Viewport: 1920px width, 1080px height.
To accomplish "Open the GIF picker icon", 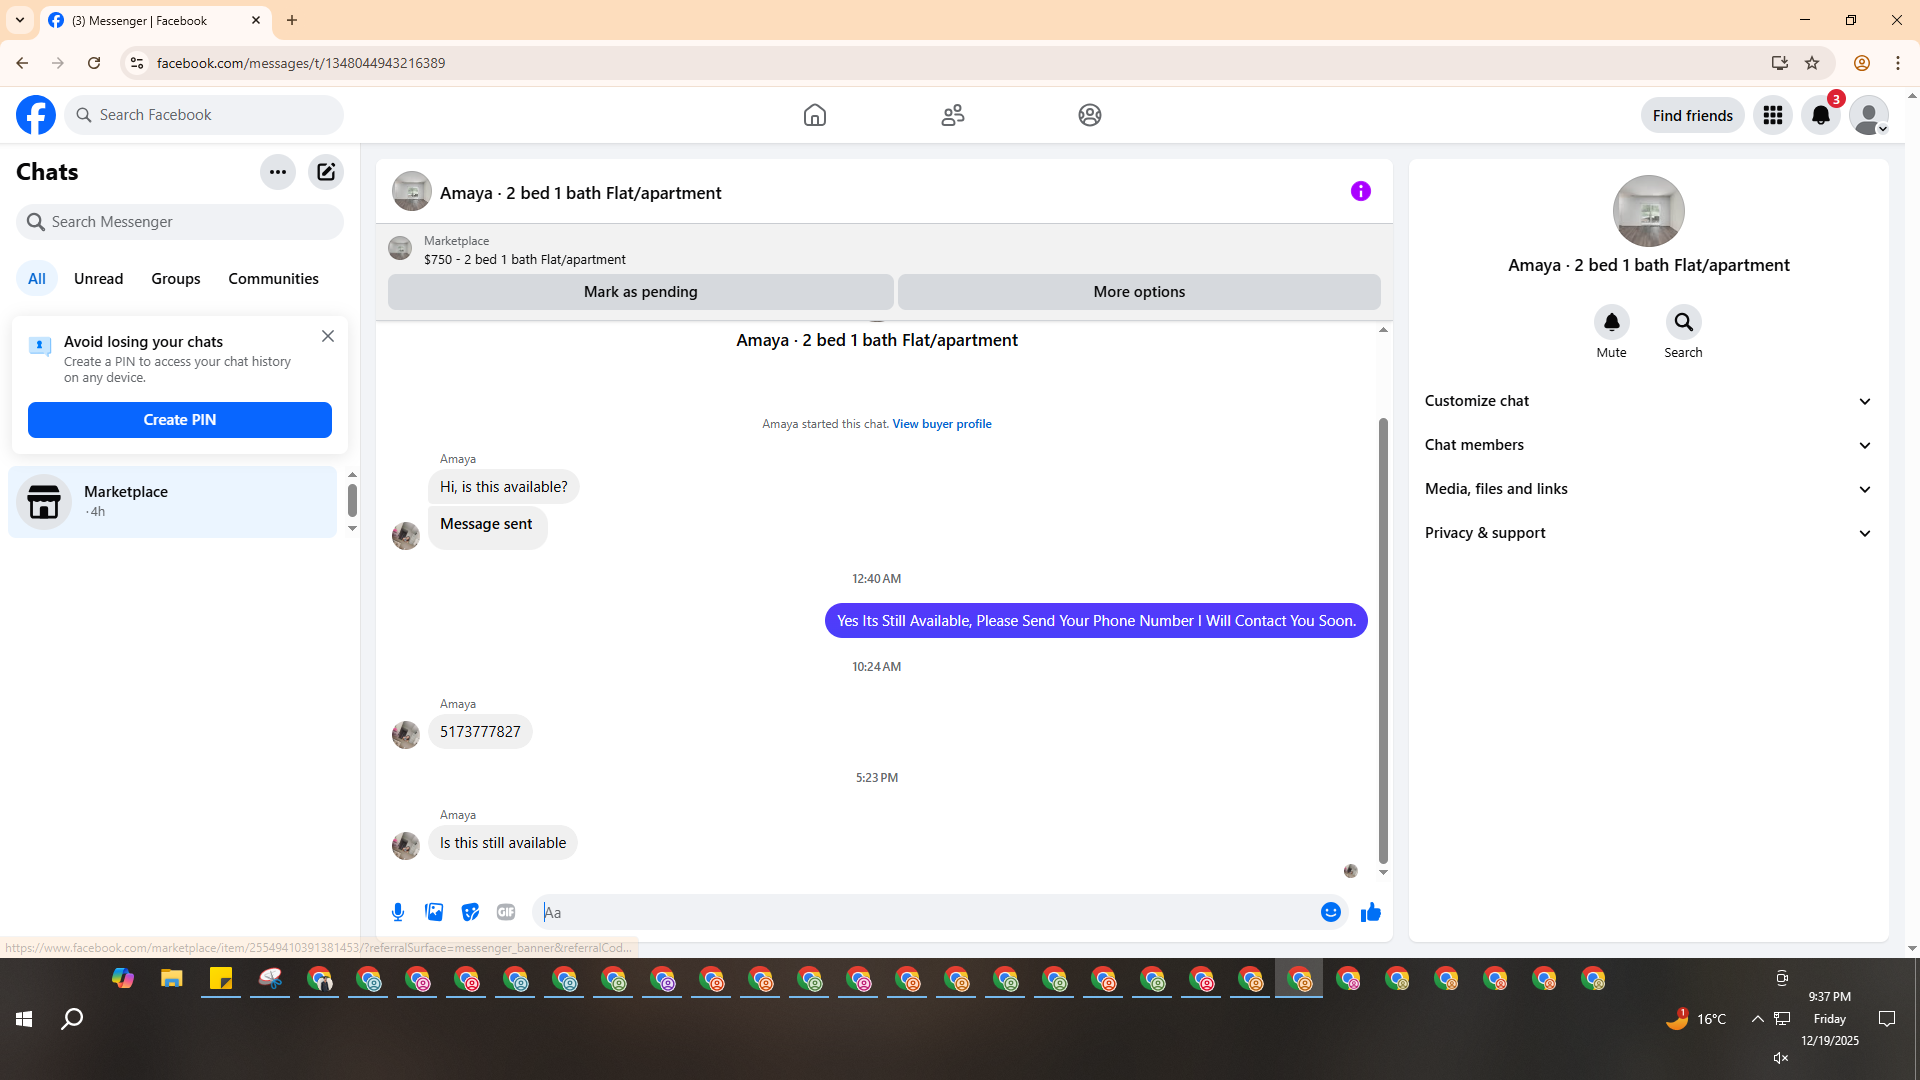I will click(x=506, y=912).
